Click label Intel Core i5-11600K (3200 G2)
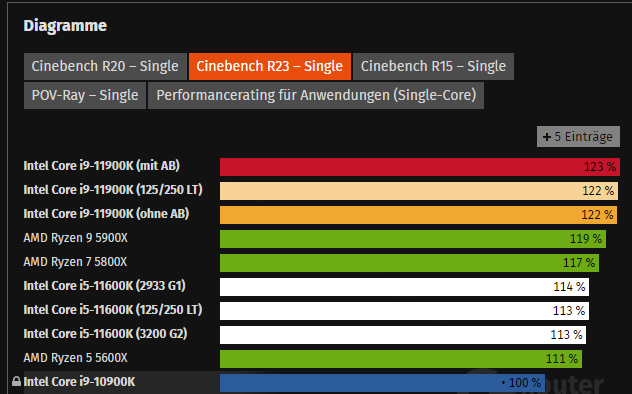This screenshot has width=632, height=394. [105, 334]
